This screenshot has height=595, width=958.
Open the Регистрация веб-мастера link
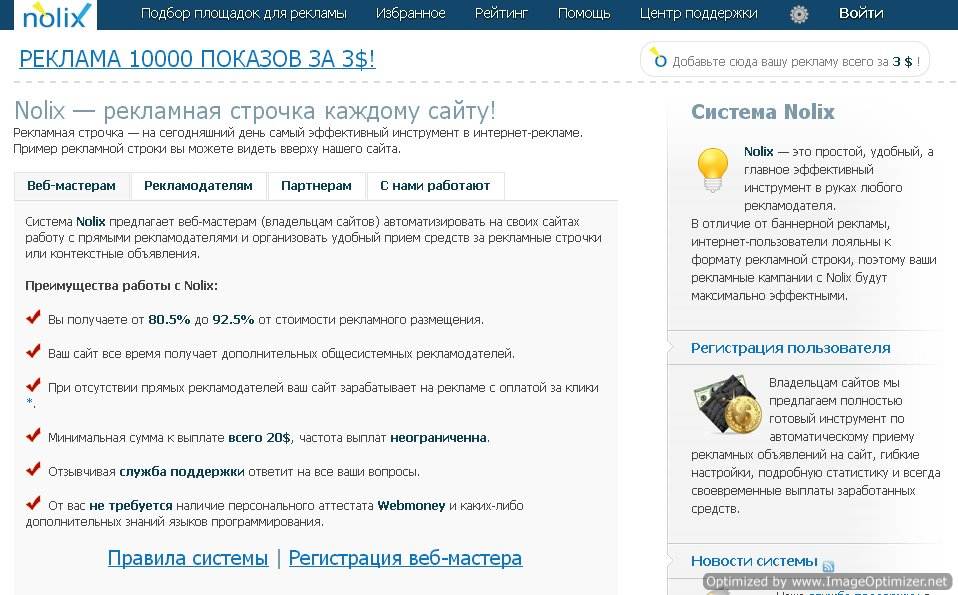pyautogui.click(x=405, y=558)
